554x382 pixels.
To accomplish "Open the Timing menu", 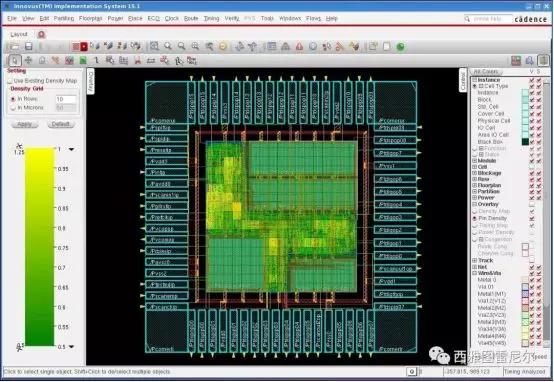I will point(211,18).
